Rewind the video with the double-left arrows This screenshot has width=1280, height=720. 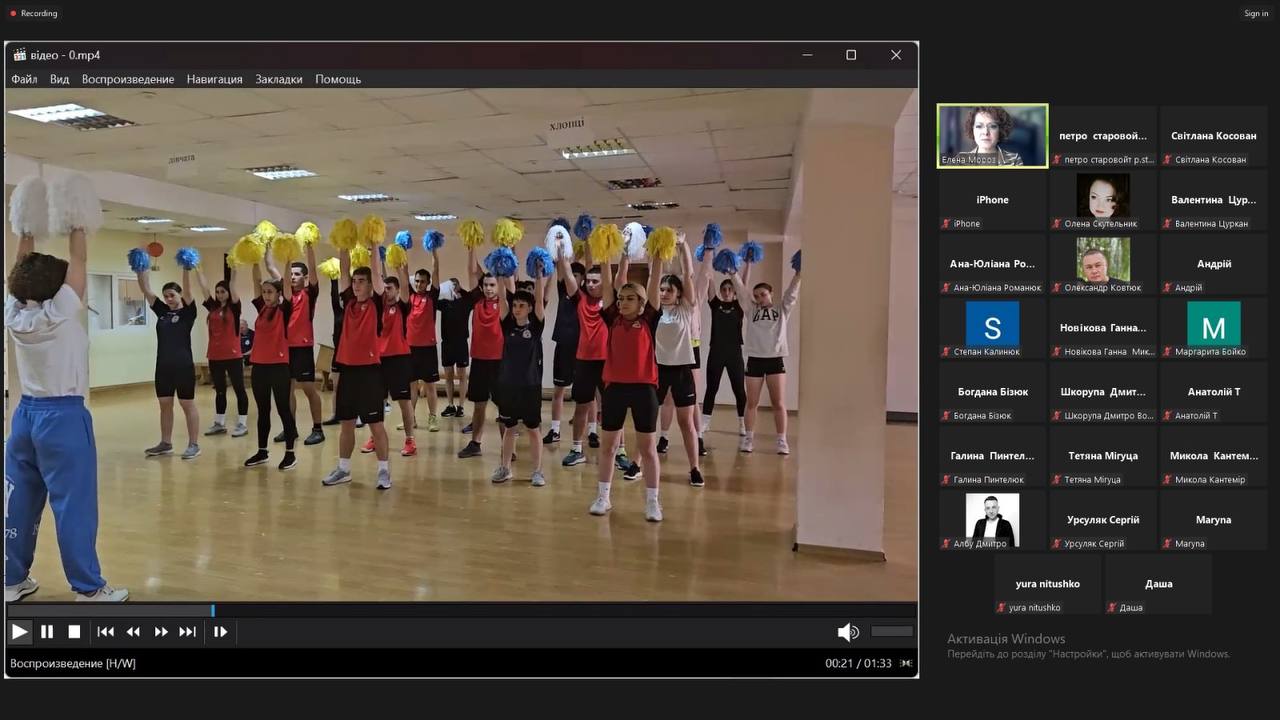(133, 631)
